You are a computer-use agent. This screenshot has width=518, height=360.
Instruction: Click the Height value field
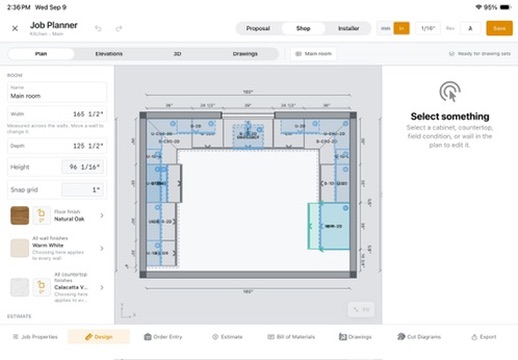point(83,167)
